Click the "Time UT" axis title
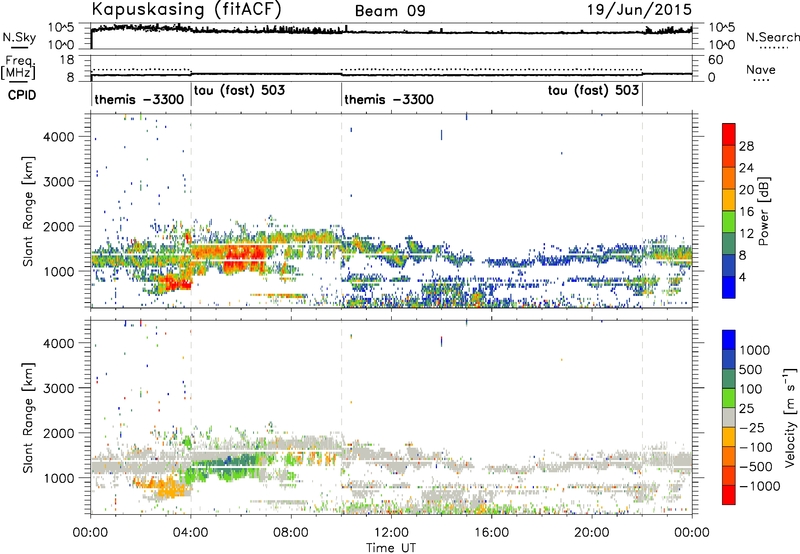This screenshot has height=554, width=800. 391,548
